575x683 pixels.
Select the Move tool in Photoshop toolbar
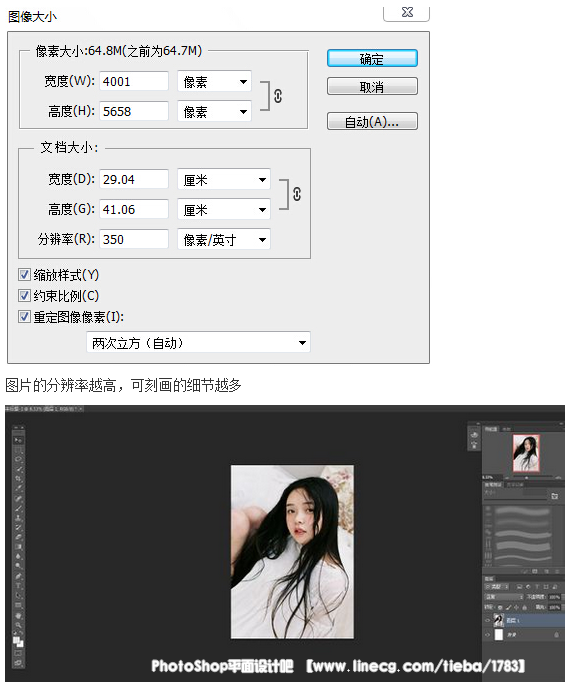18,440
